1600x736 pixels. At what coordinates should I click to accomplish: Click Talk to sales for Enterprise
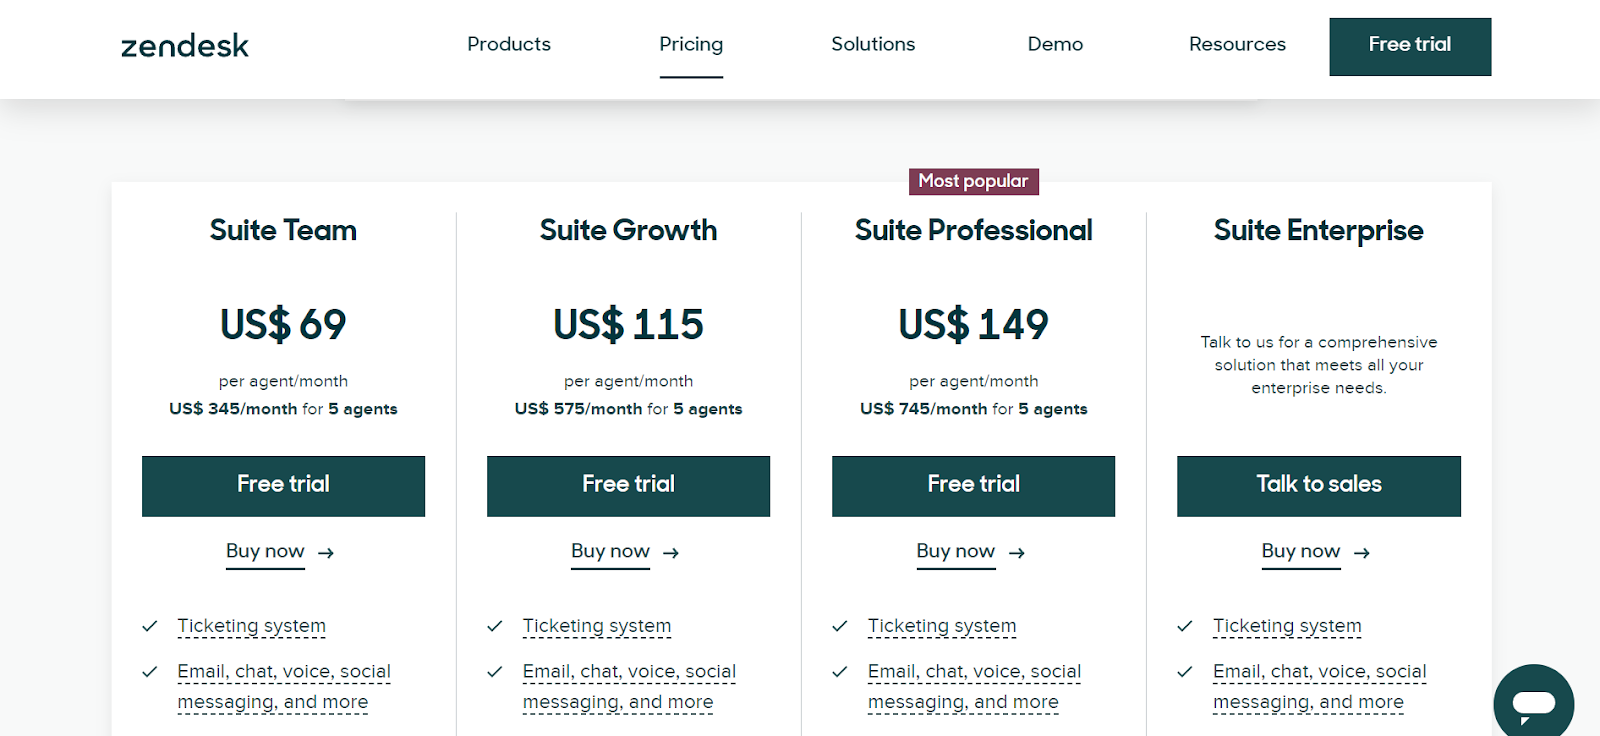(1319, 486)
